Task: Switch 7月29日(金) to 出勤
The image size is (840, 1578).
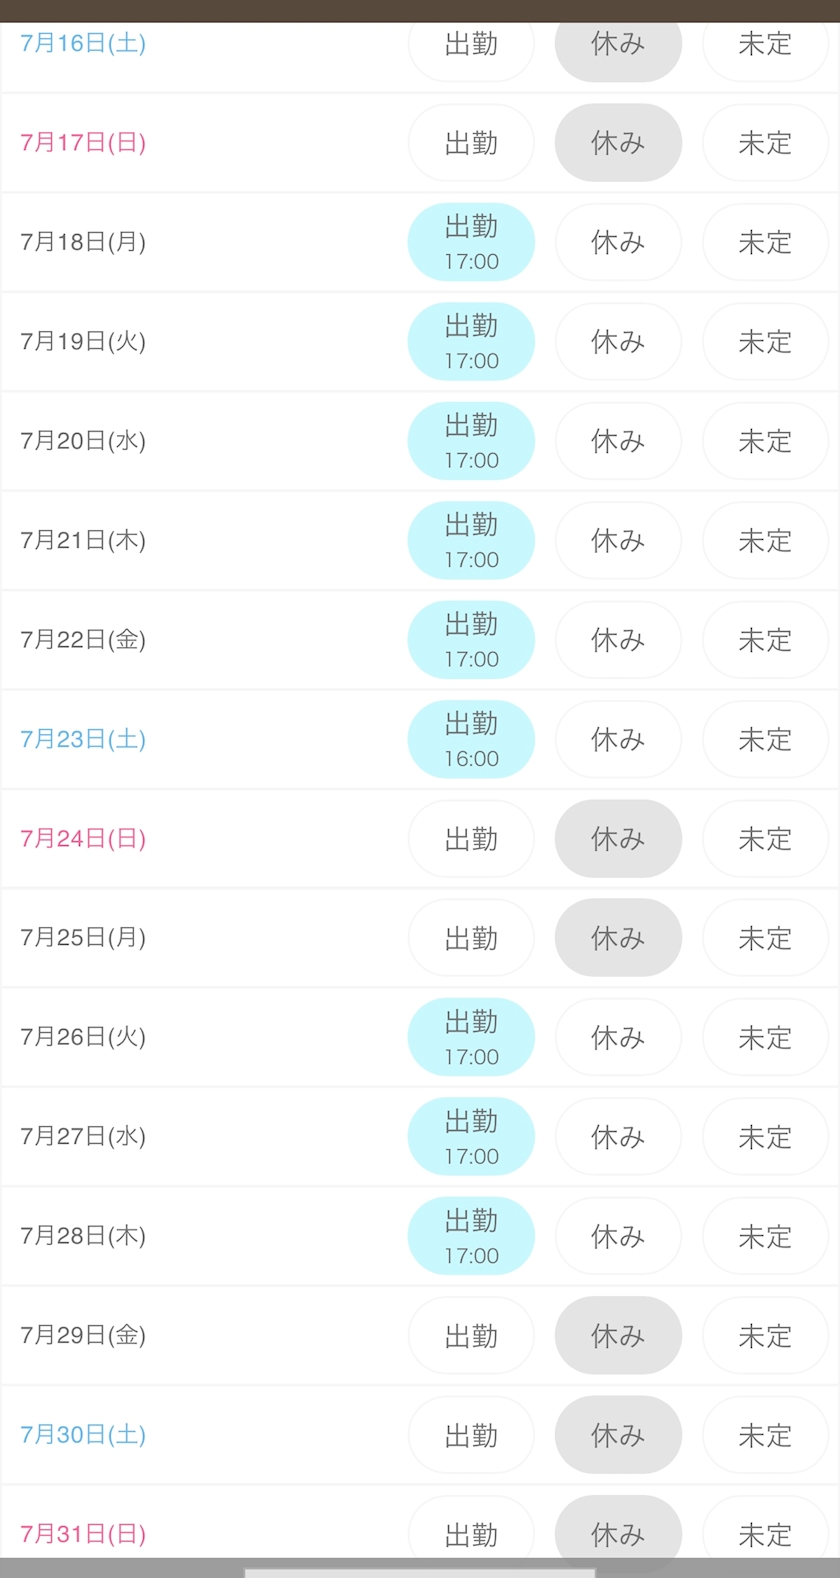Action: (x=471, y=1336)
